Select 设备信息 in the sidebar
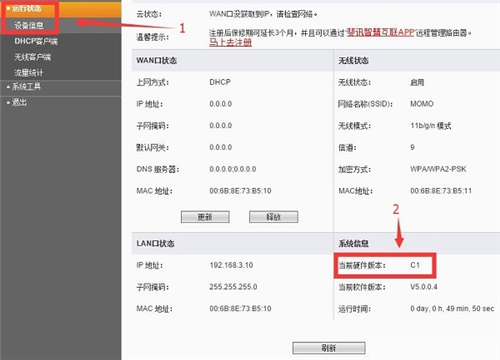 point(29,25)
